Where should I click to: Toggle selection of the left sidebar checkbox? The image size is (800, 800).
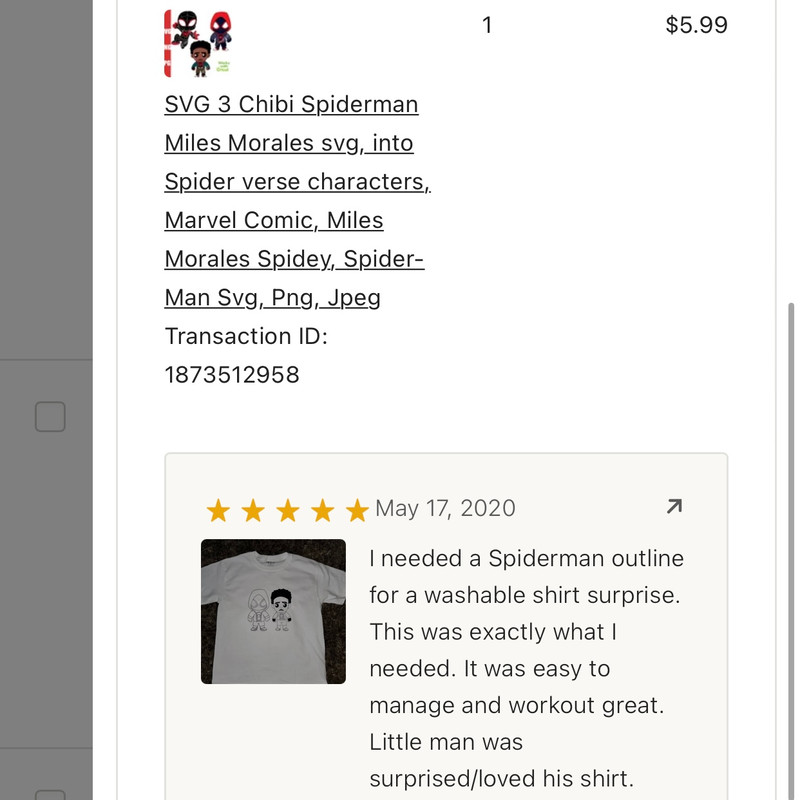[x=48, y=417]
